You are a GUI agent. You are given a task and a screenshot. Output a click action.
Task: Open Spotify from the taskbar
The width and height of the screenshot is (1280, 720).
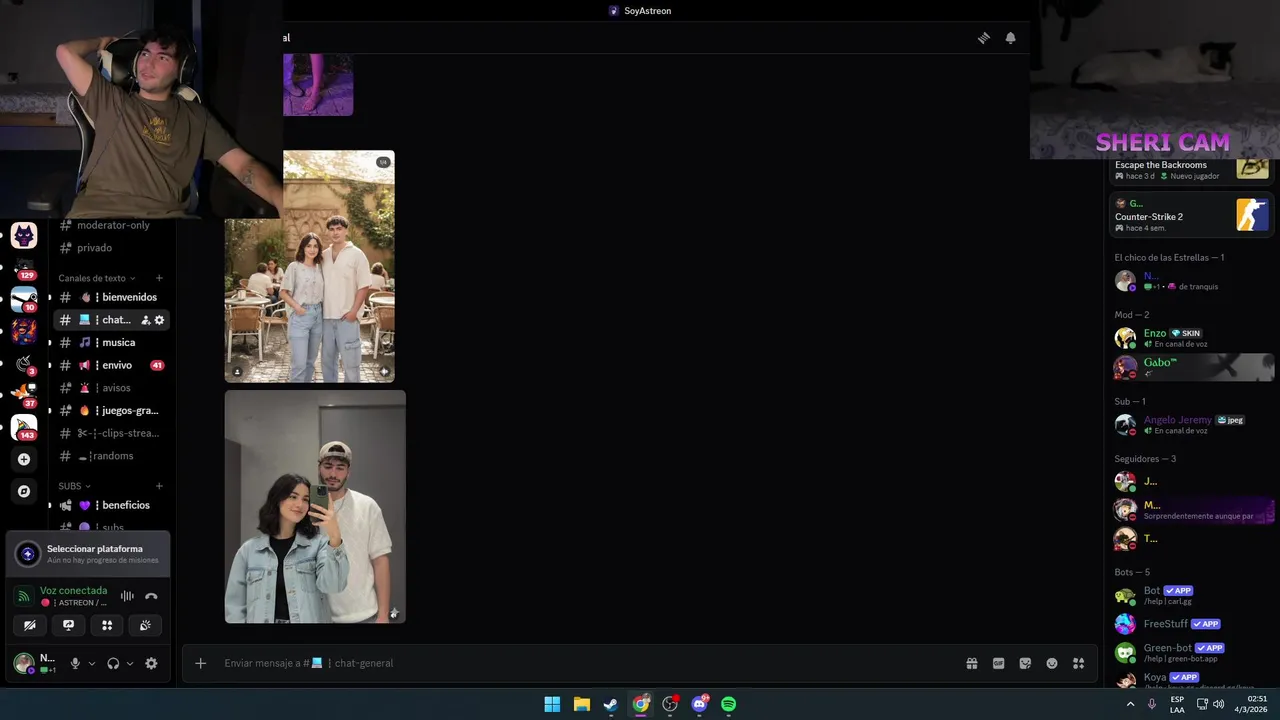(729, 704)
